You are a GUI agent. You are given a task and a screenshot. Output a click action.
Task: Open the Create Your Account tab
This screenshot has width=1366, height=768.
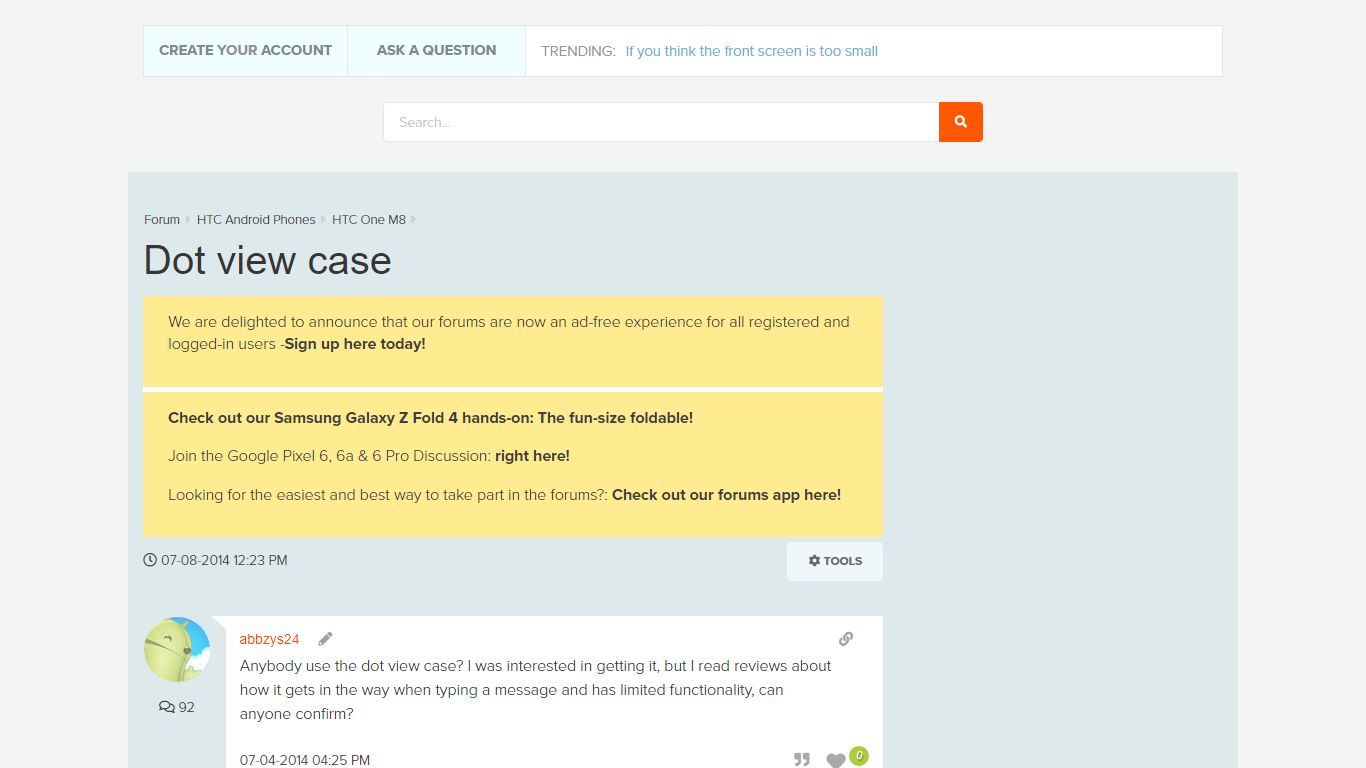pos(245,51)
